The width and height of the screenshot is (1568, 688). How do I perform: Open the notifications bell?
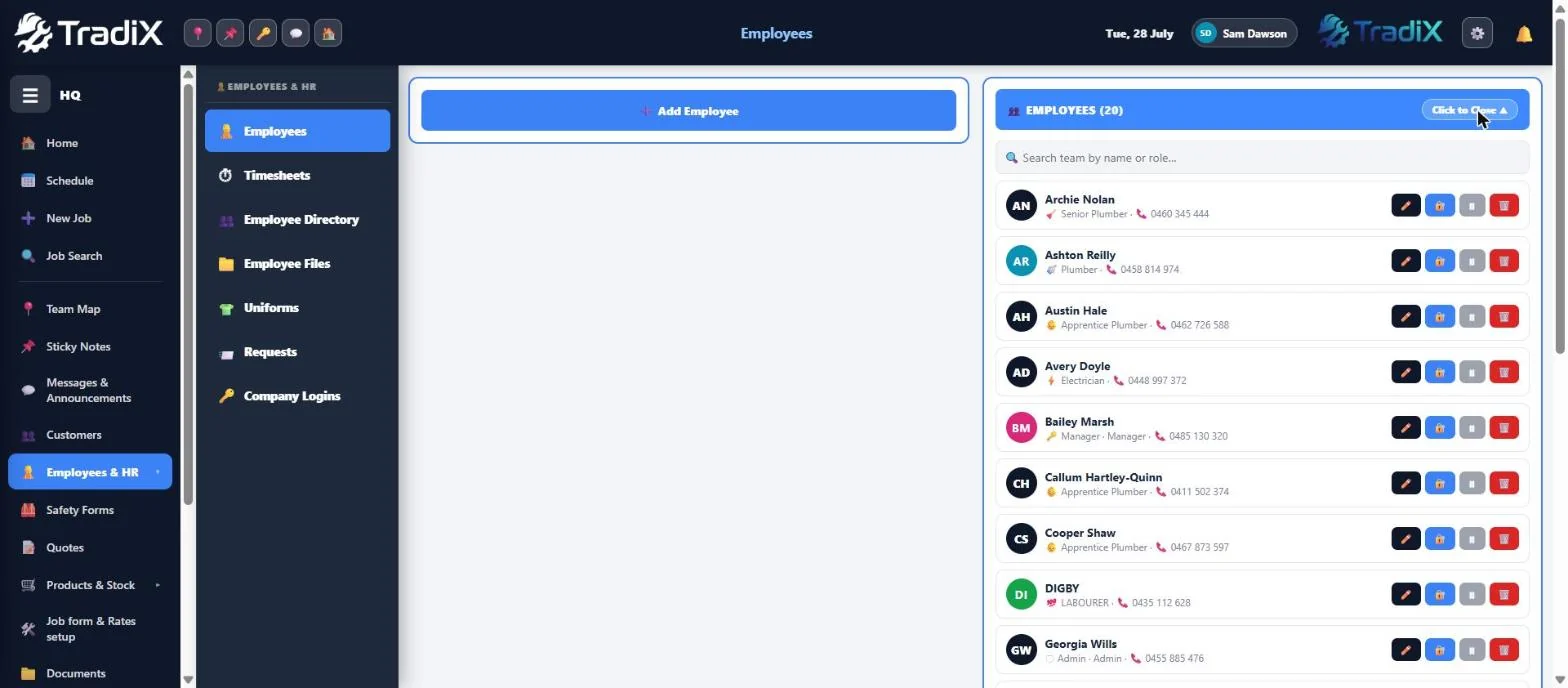coord(1524,34)
